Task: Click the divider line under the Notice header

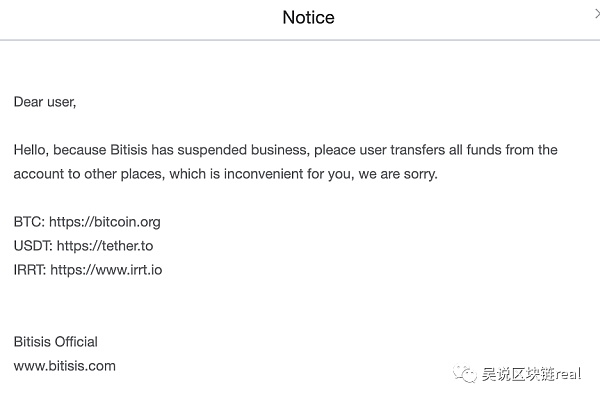Action: [x=300, y=40]
